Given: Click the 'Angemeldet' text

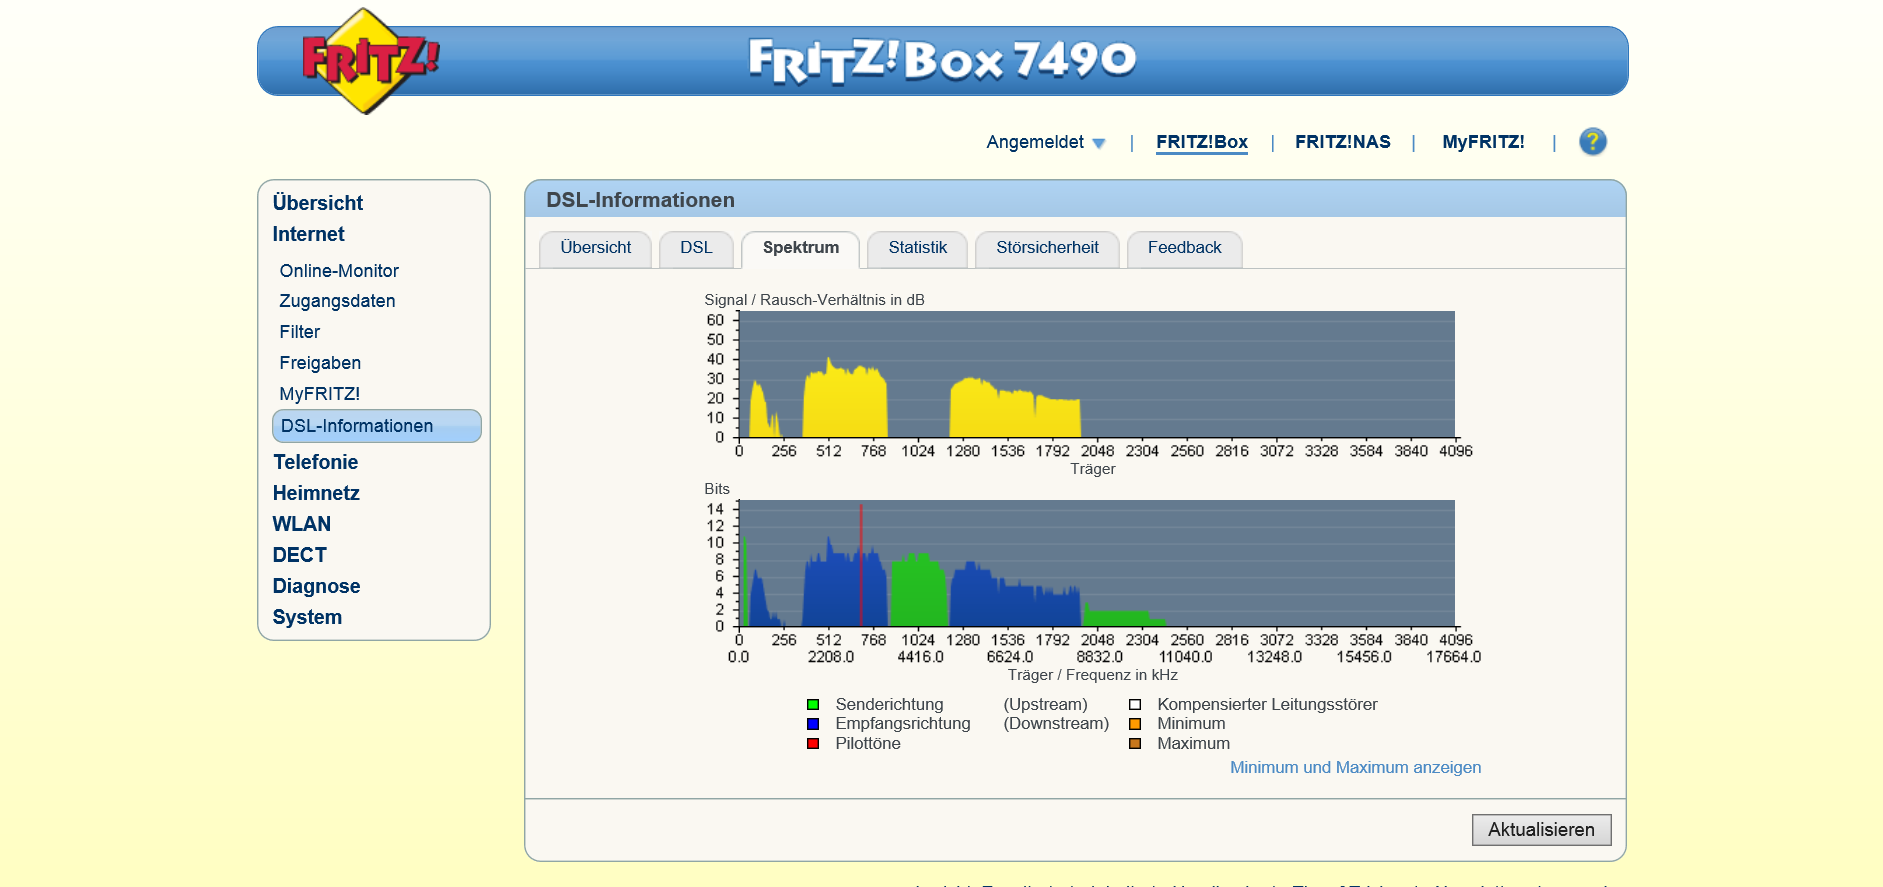Looking at the screenshot, I should click(1035, 142).
